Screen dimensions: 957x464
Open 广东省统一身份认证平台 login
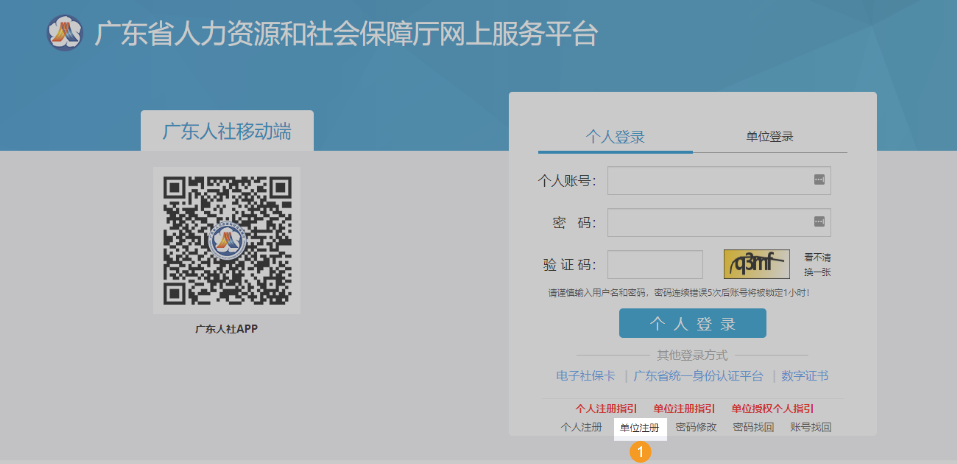coord(698,376)
